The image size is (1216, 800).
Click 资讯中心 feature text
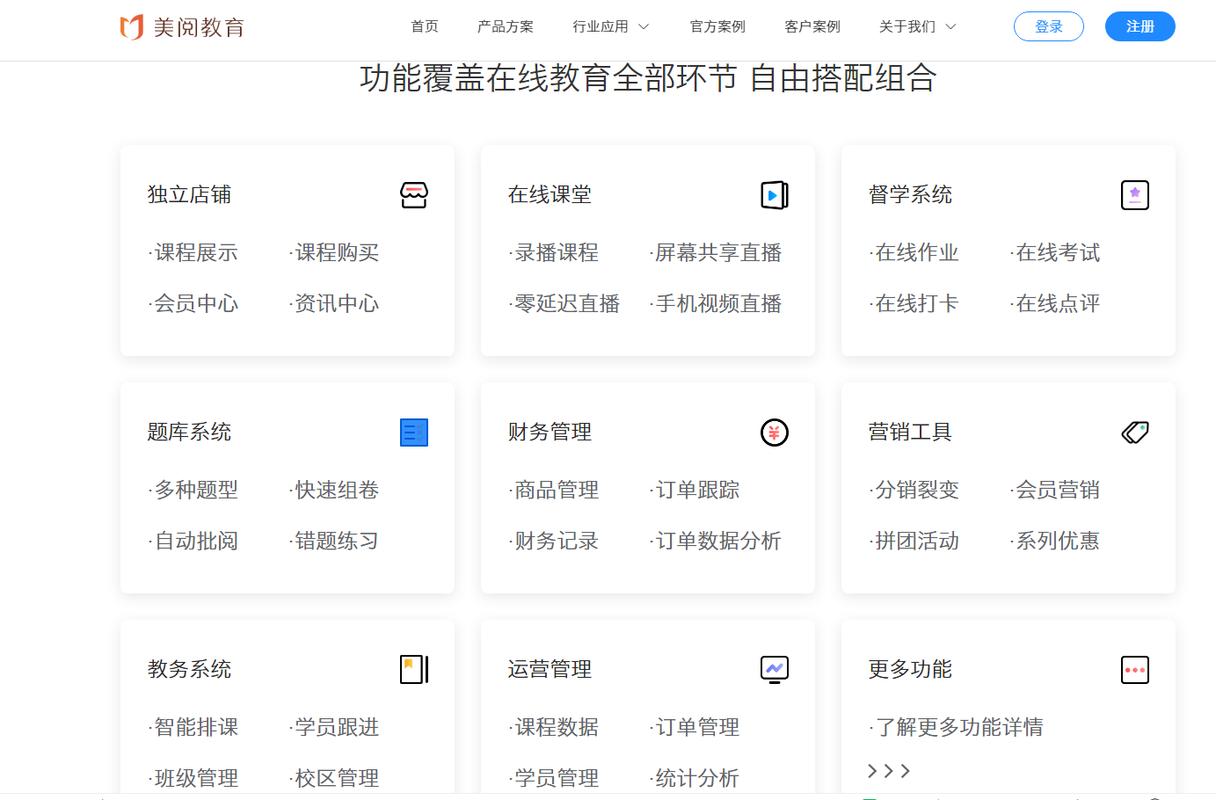pyautogui.click(x=334, y=304)
